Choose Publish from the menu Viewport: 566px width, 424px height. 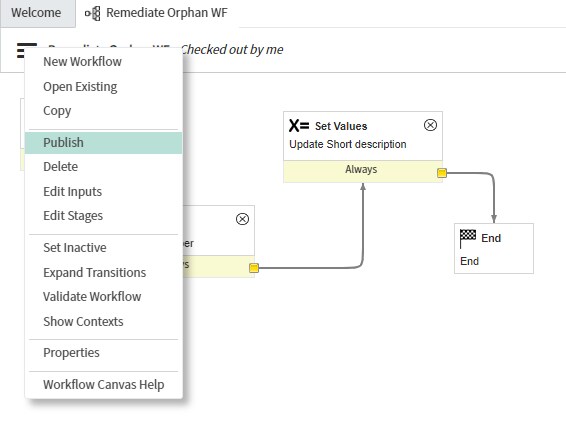pos(104,143)
